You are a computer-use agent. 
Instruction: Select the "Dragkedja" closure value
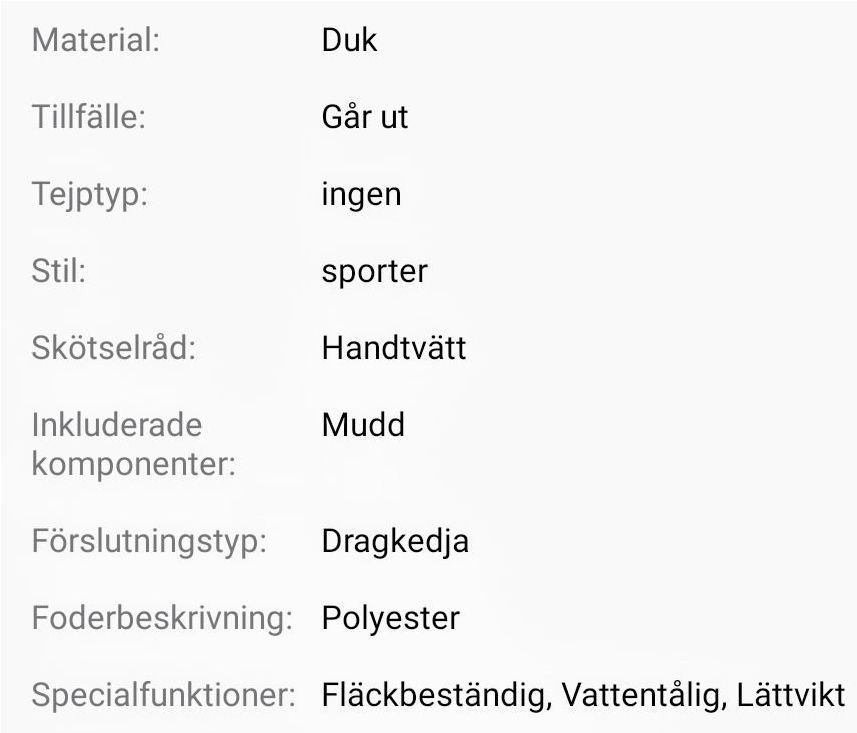coord(395,541)
